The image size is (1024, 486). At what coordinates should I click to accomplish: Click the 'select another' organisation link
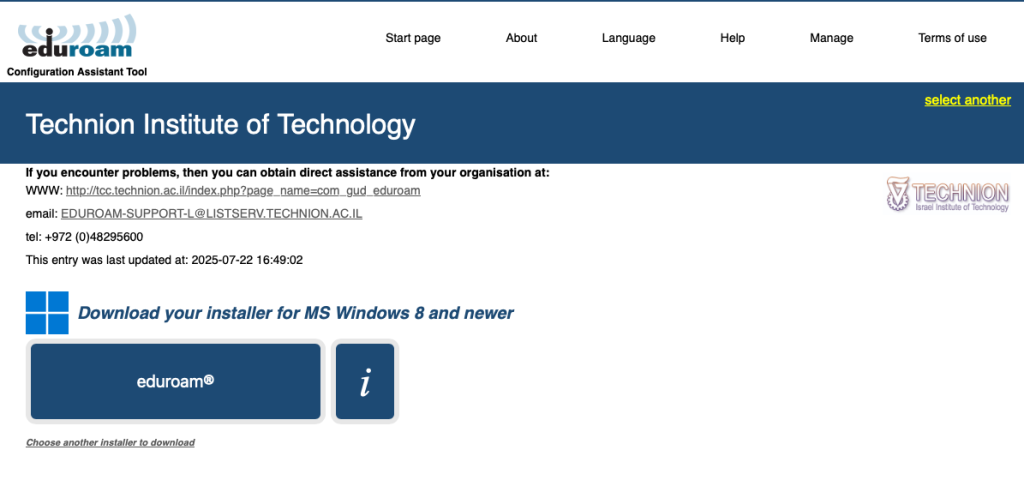pyautogui.click(x=967, y=100)
